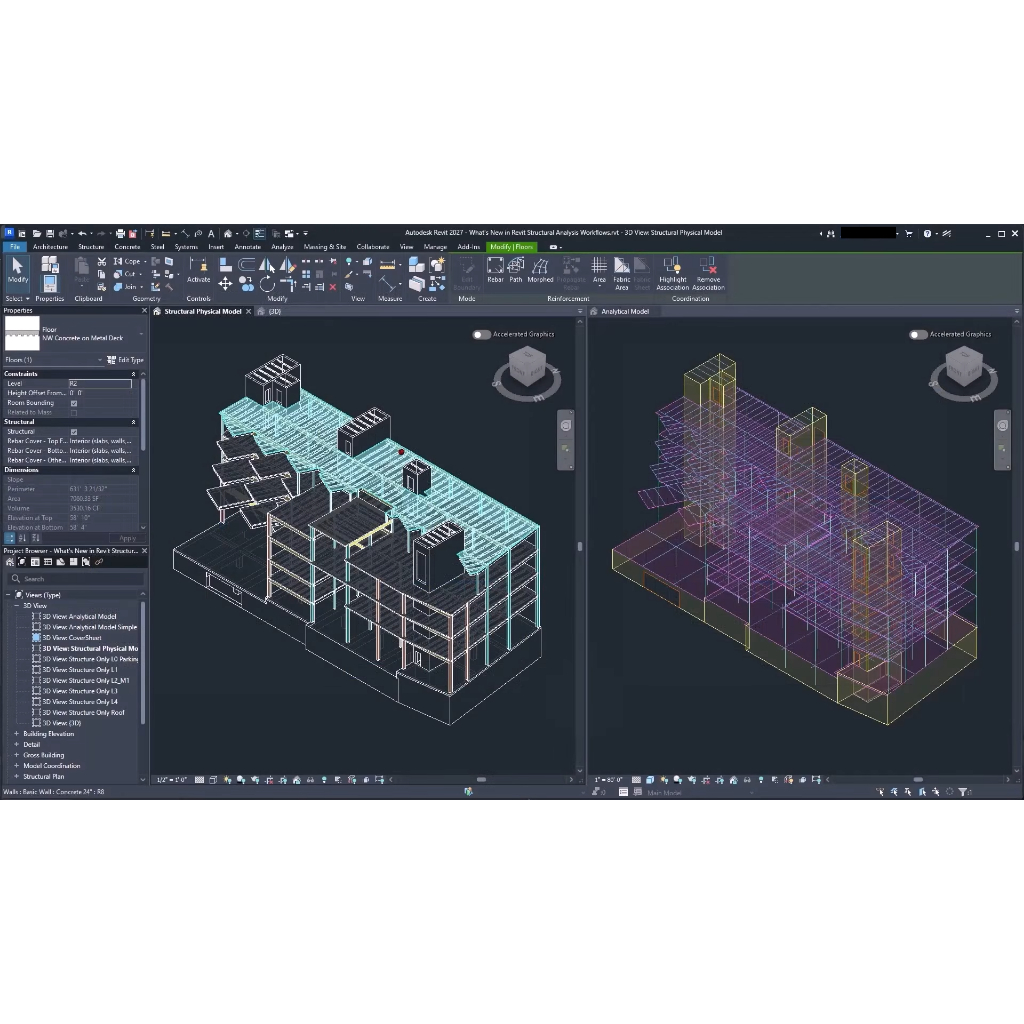Viewport: 1024px width, 1024px height.
Task: Select the Modify arrow tool
Action: (x=18, y=270)
